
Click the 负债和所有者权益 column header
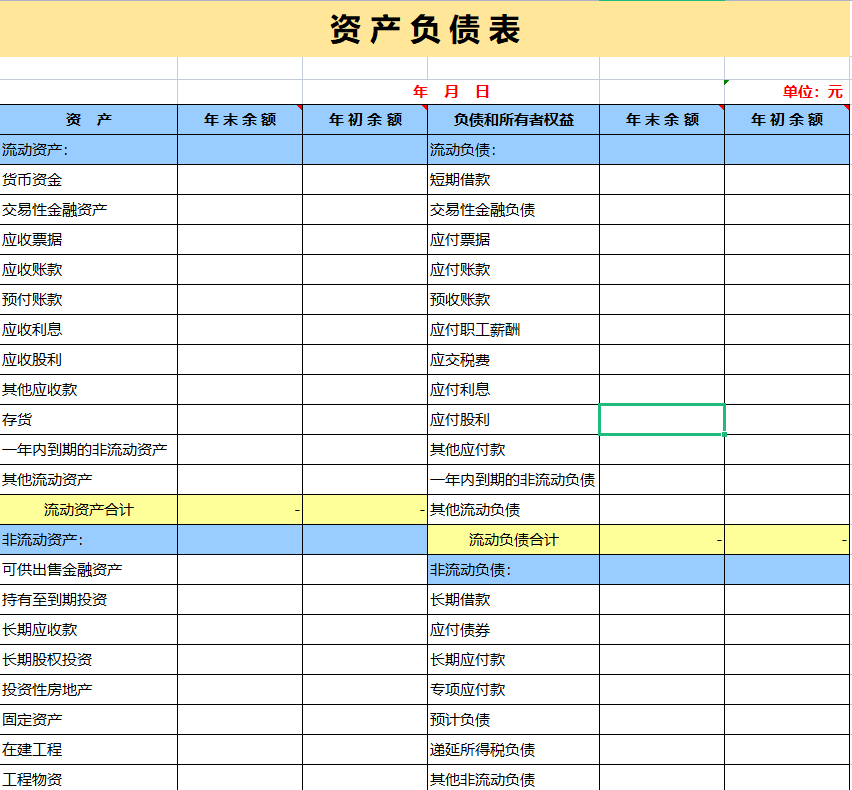(512, 119)
